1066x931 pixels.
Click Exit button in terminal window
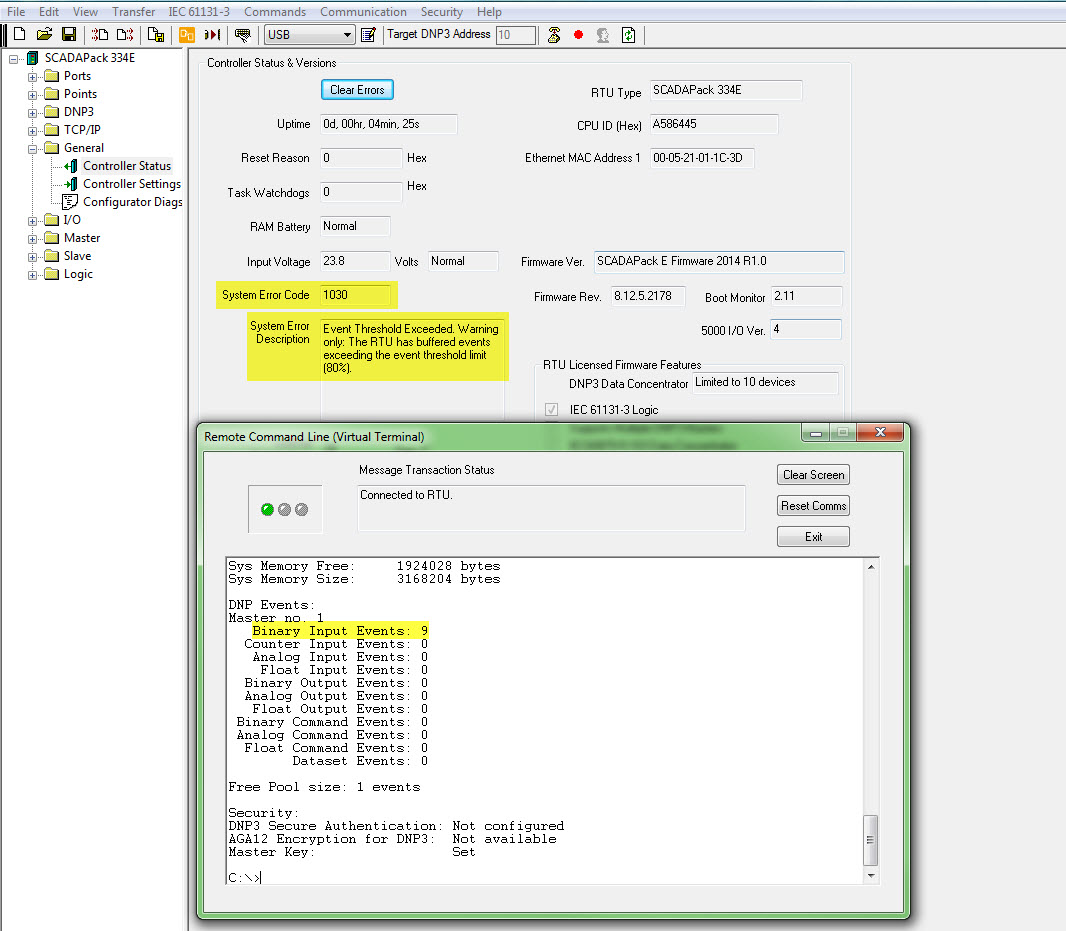tap(813, 537)
